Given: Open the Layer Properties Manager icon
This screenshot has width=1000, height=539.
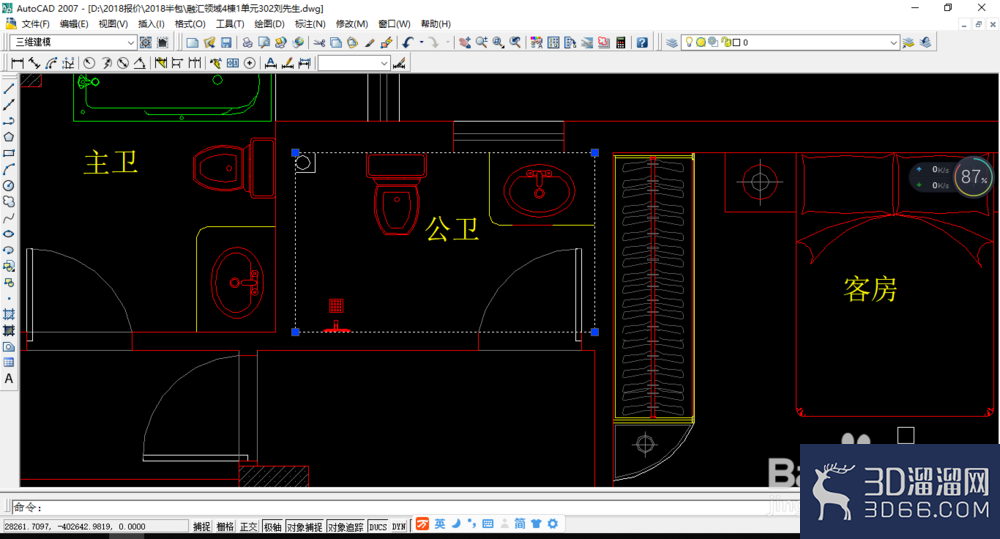Looking at the screenshot, I should click(x=672, y=43).
